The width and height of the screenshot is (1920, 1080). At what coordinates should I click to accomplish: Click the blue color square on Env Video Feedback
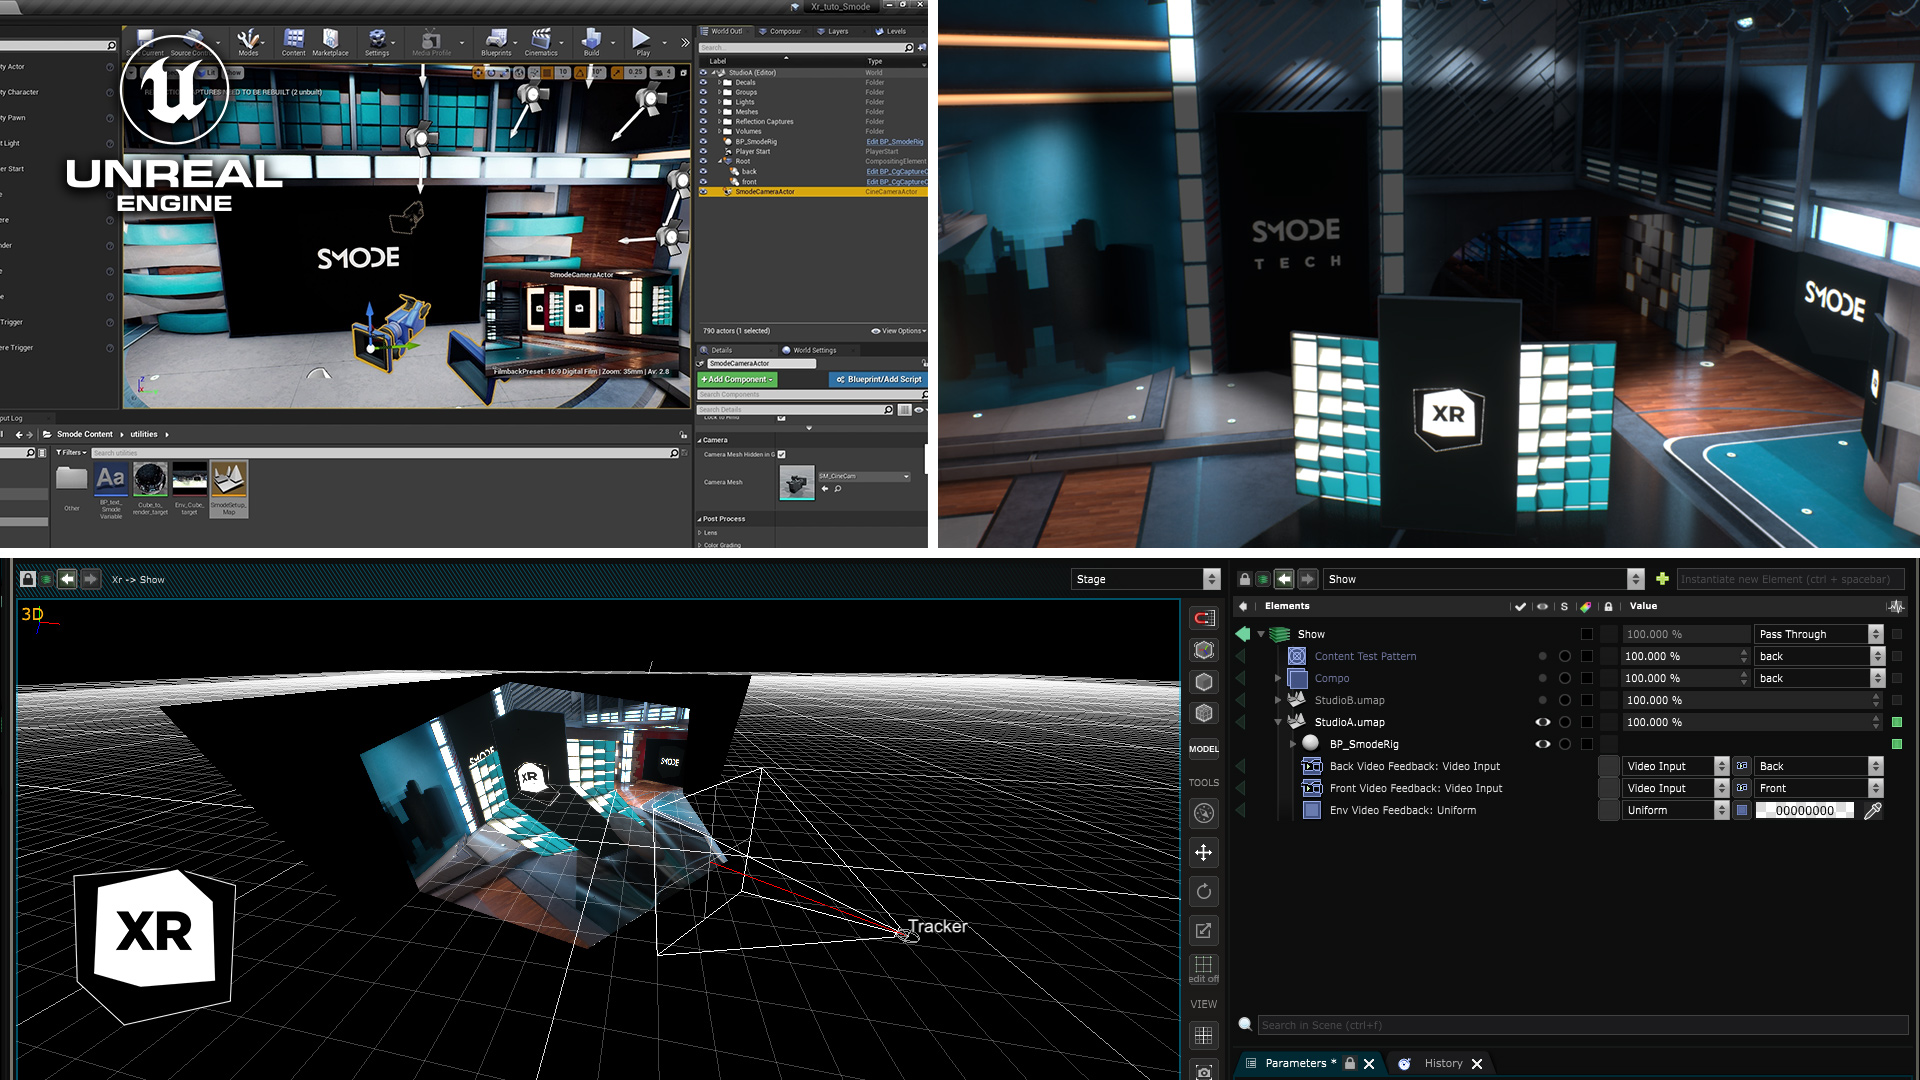pyautogui.click(x=1742, y=811)
